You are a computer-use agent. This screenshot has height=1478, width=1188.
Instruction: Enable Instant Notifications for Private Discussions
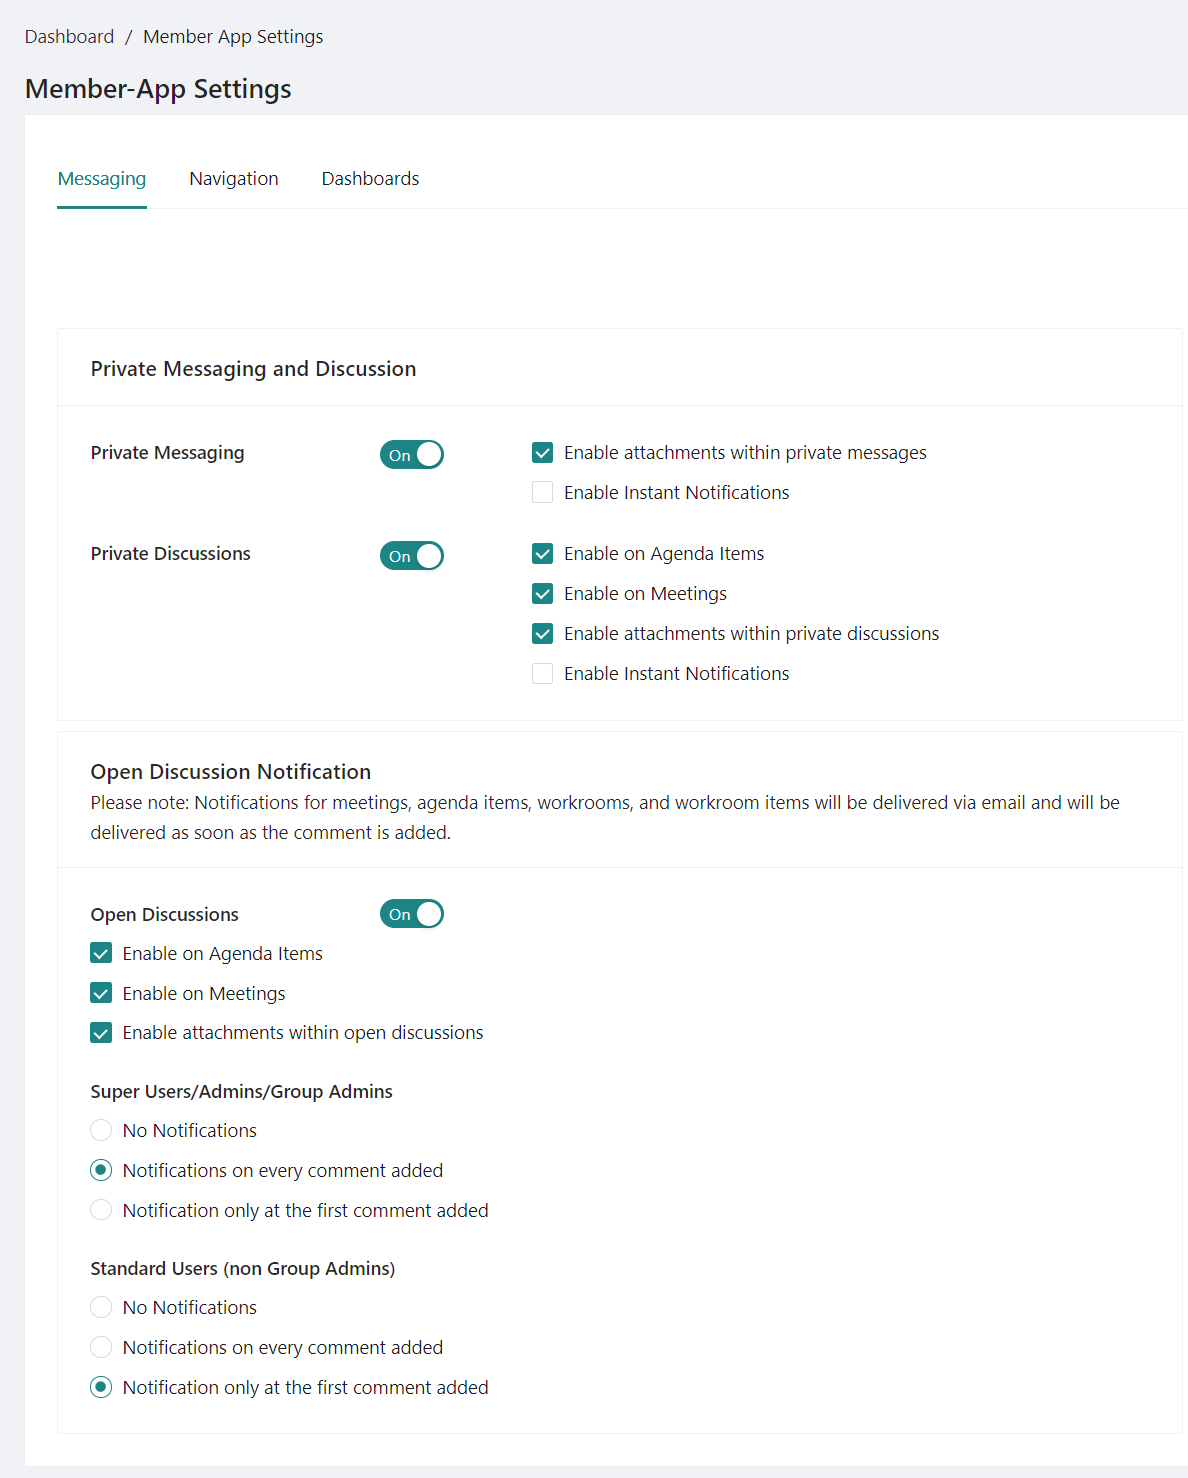[x=542, y=673]
